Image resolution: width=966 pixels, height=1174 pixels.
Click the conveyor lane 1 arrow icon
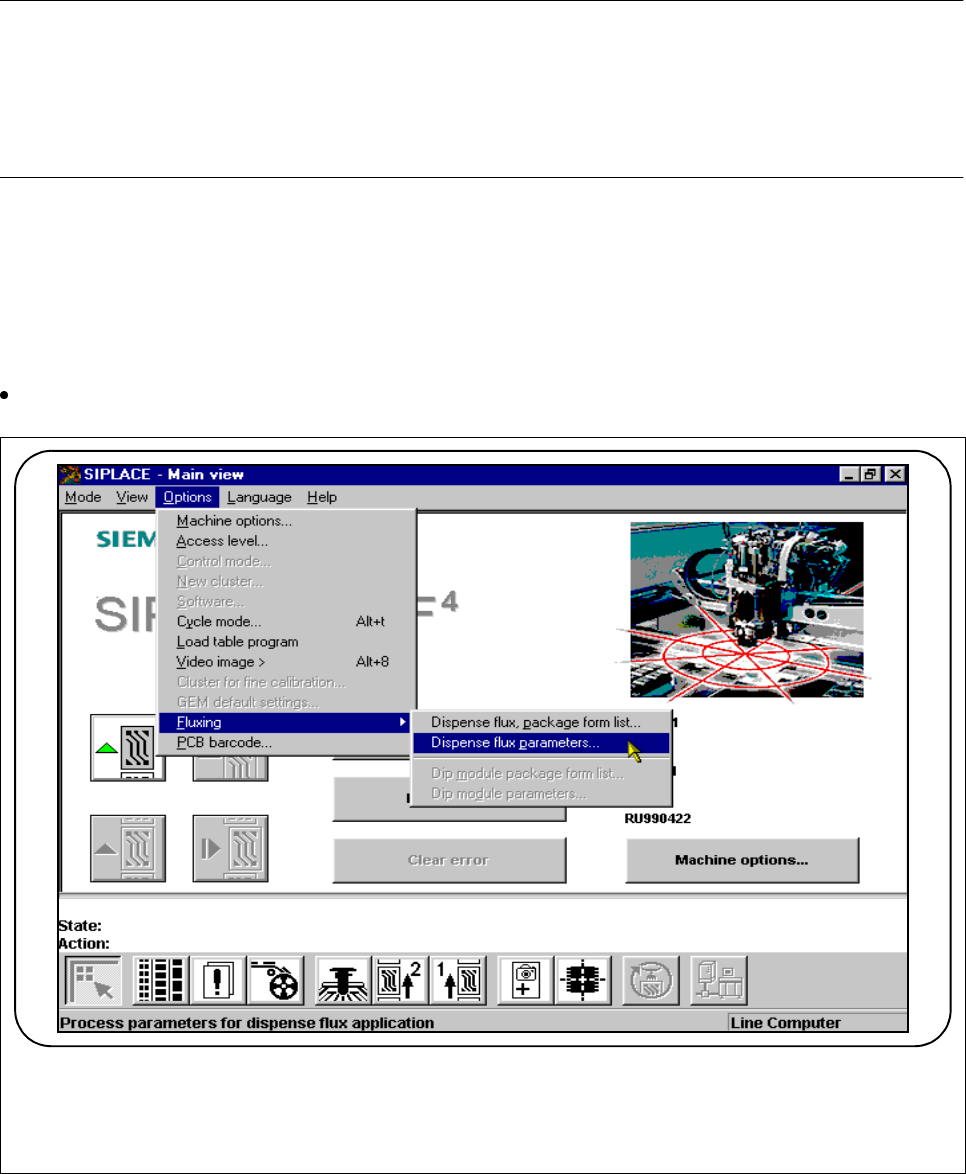point(458,980)
